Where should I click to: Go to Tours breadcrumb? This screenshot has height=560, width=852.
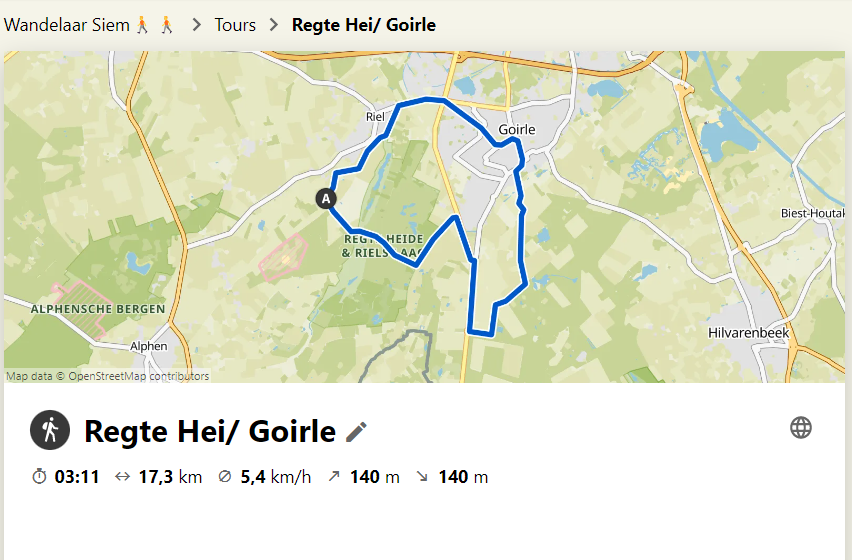(x=235, y=24)
